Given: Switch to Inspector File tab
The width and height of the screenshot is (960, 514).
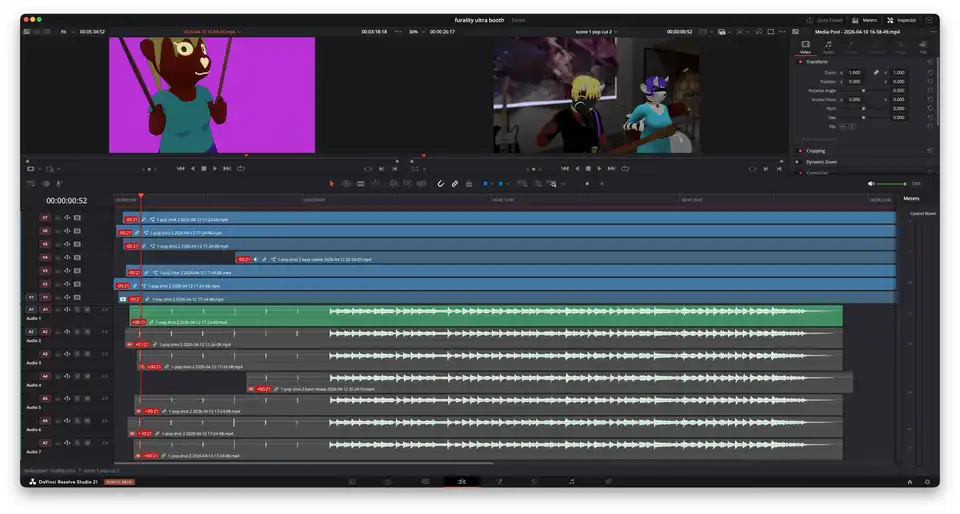Looking at the screenshot, I should [923, 47].
